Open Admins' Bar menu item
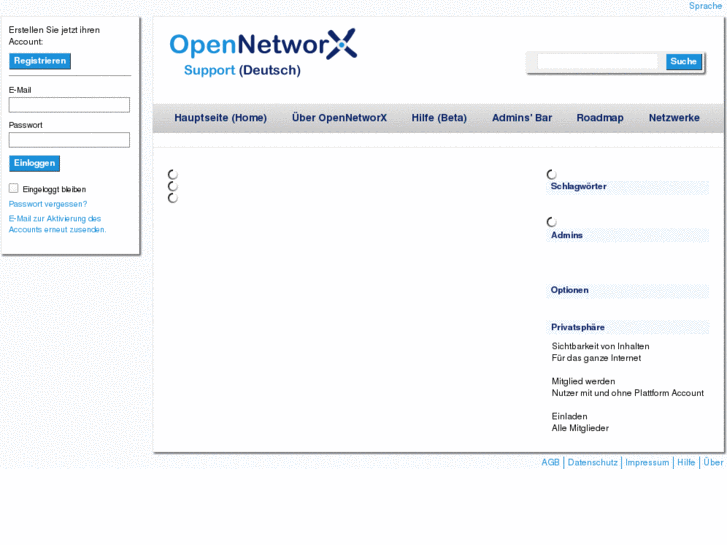727x545 pixels. 522,118
